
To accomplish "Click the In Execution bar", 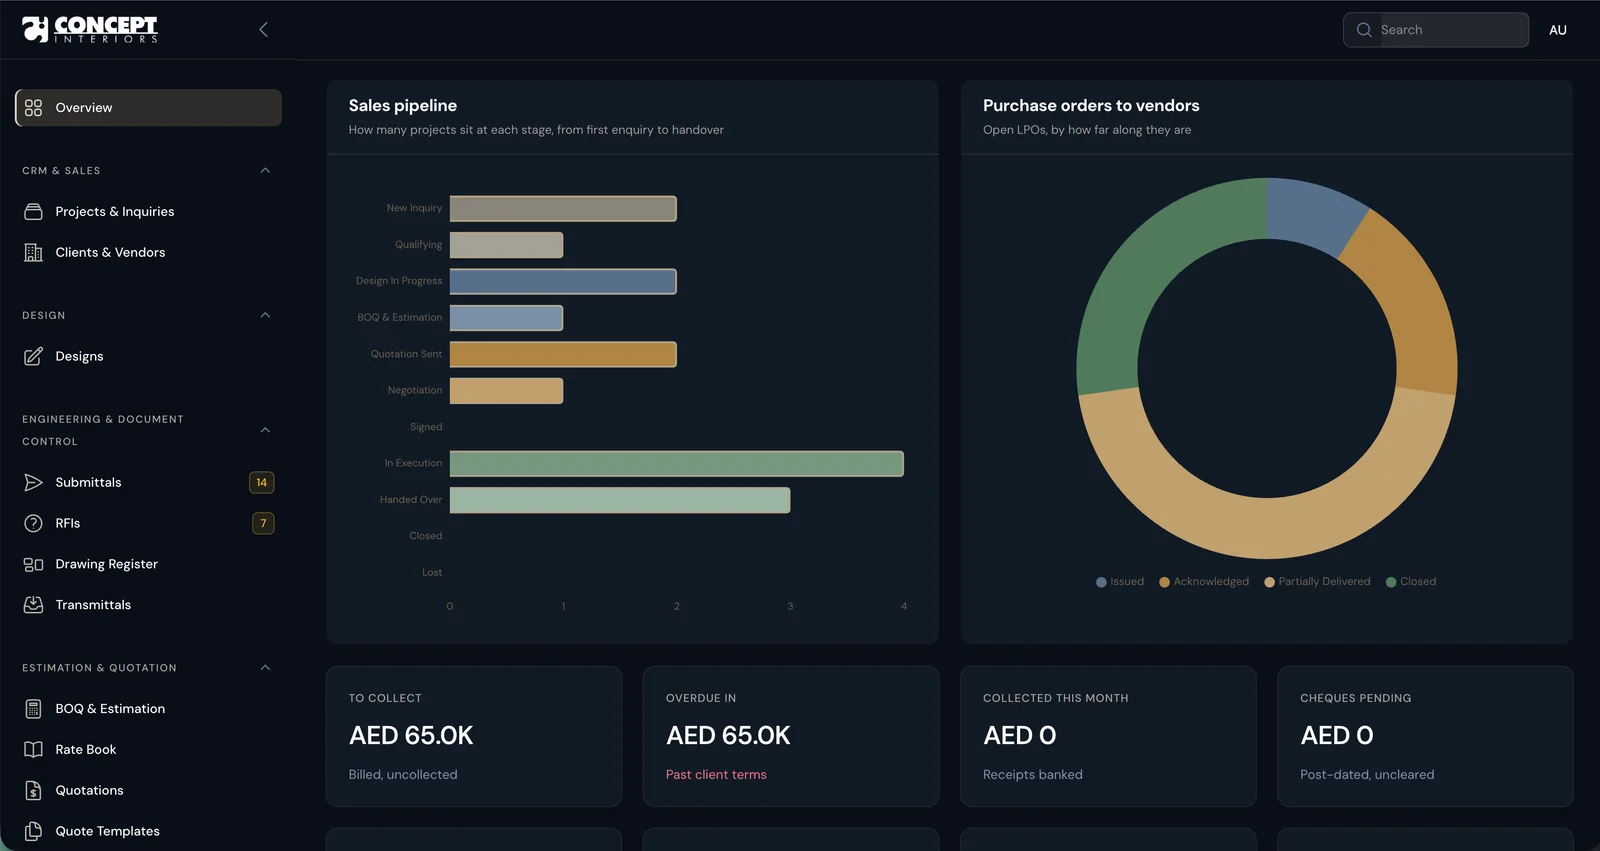I will coord(677,464).
